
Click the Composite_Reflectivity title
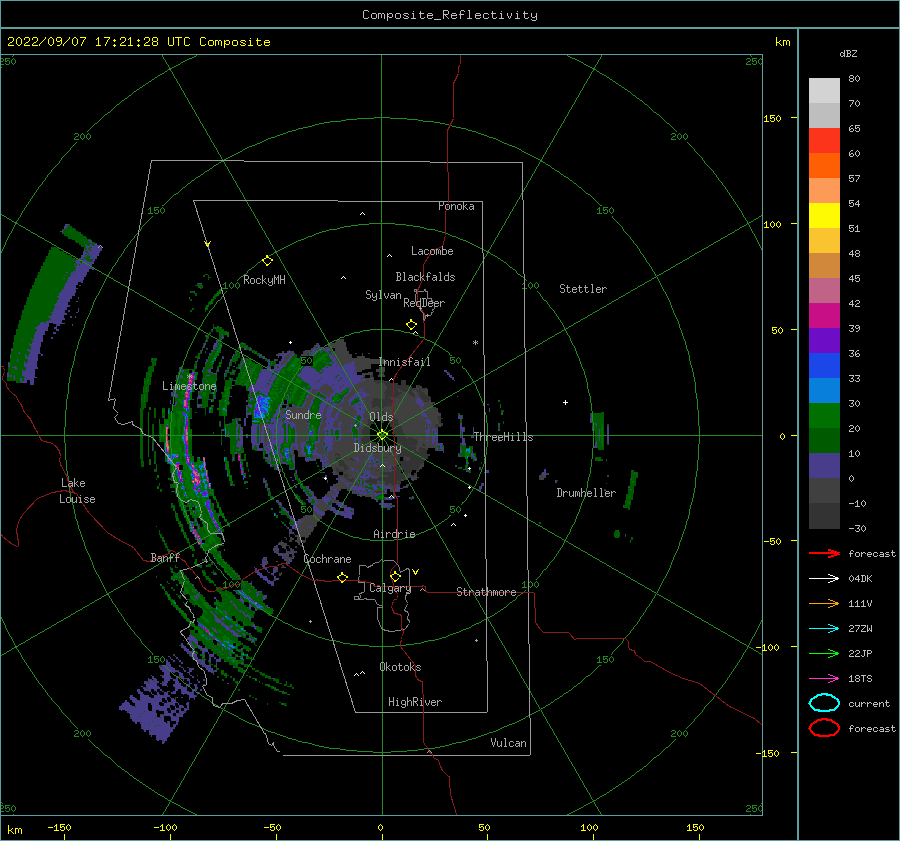(449, 15)
